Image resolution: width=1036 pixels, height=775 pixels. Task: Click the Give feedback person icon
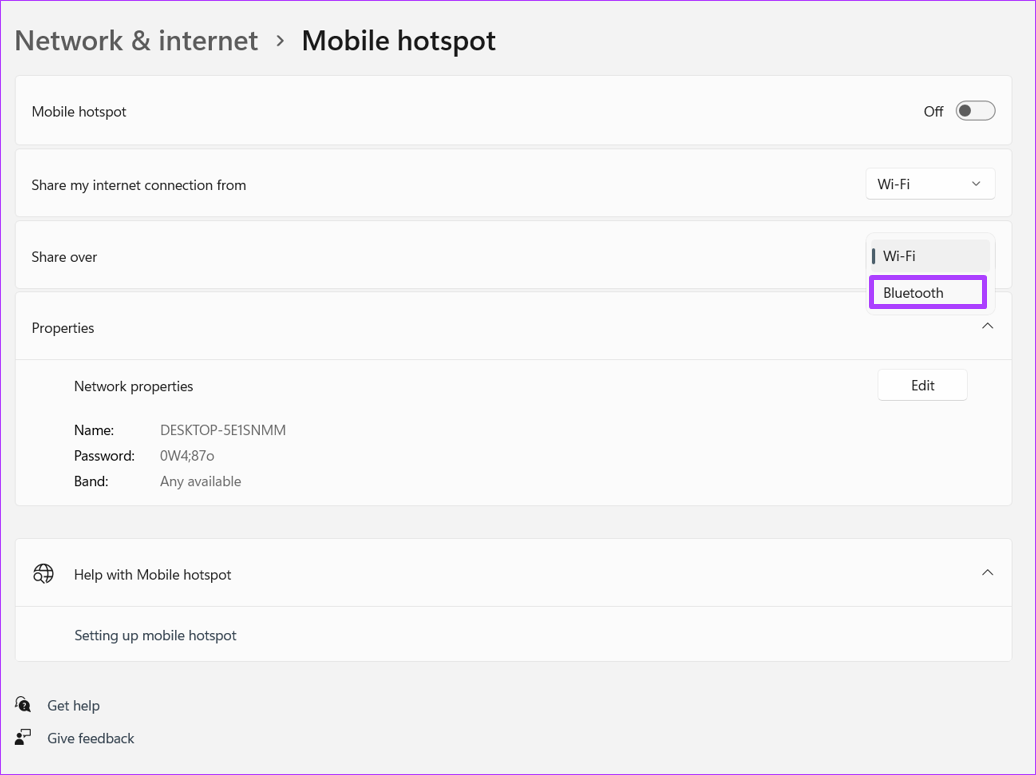click(x=23, y=737)
